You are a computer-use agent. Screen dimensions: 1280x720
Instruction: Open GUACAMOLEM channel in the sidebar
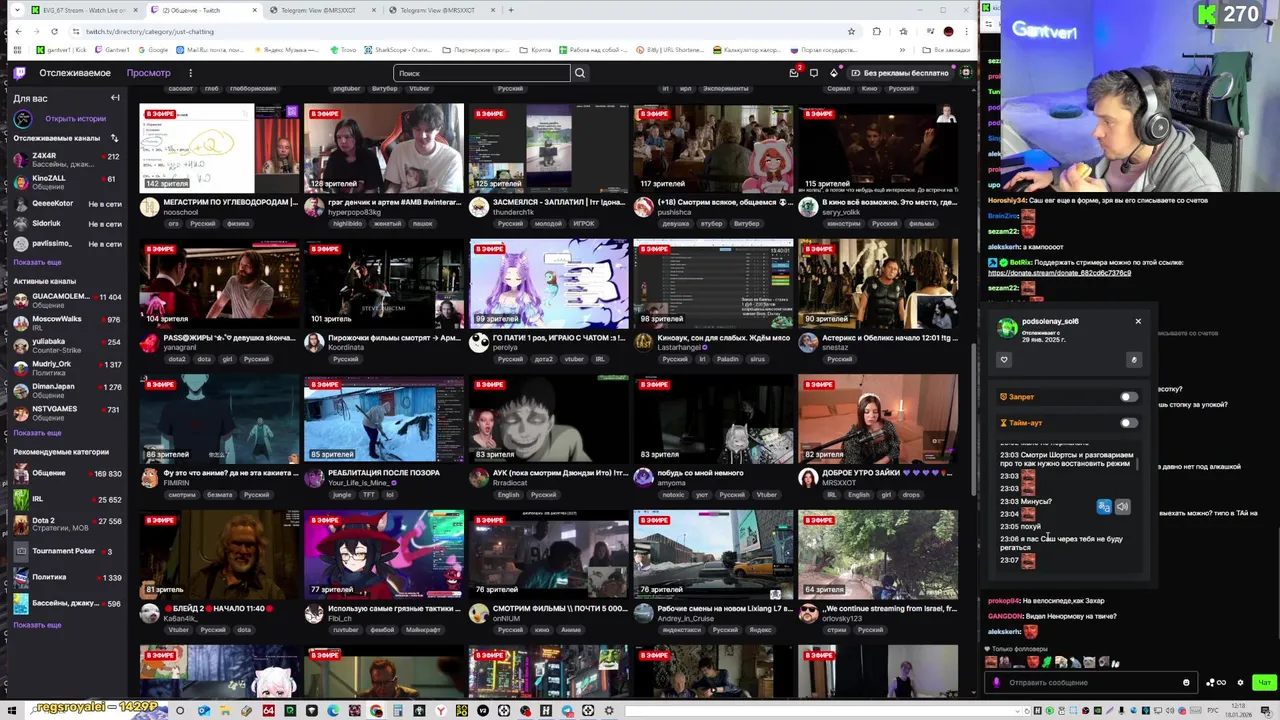68,300
